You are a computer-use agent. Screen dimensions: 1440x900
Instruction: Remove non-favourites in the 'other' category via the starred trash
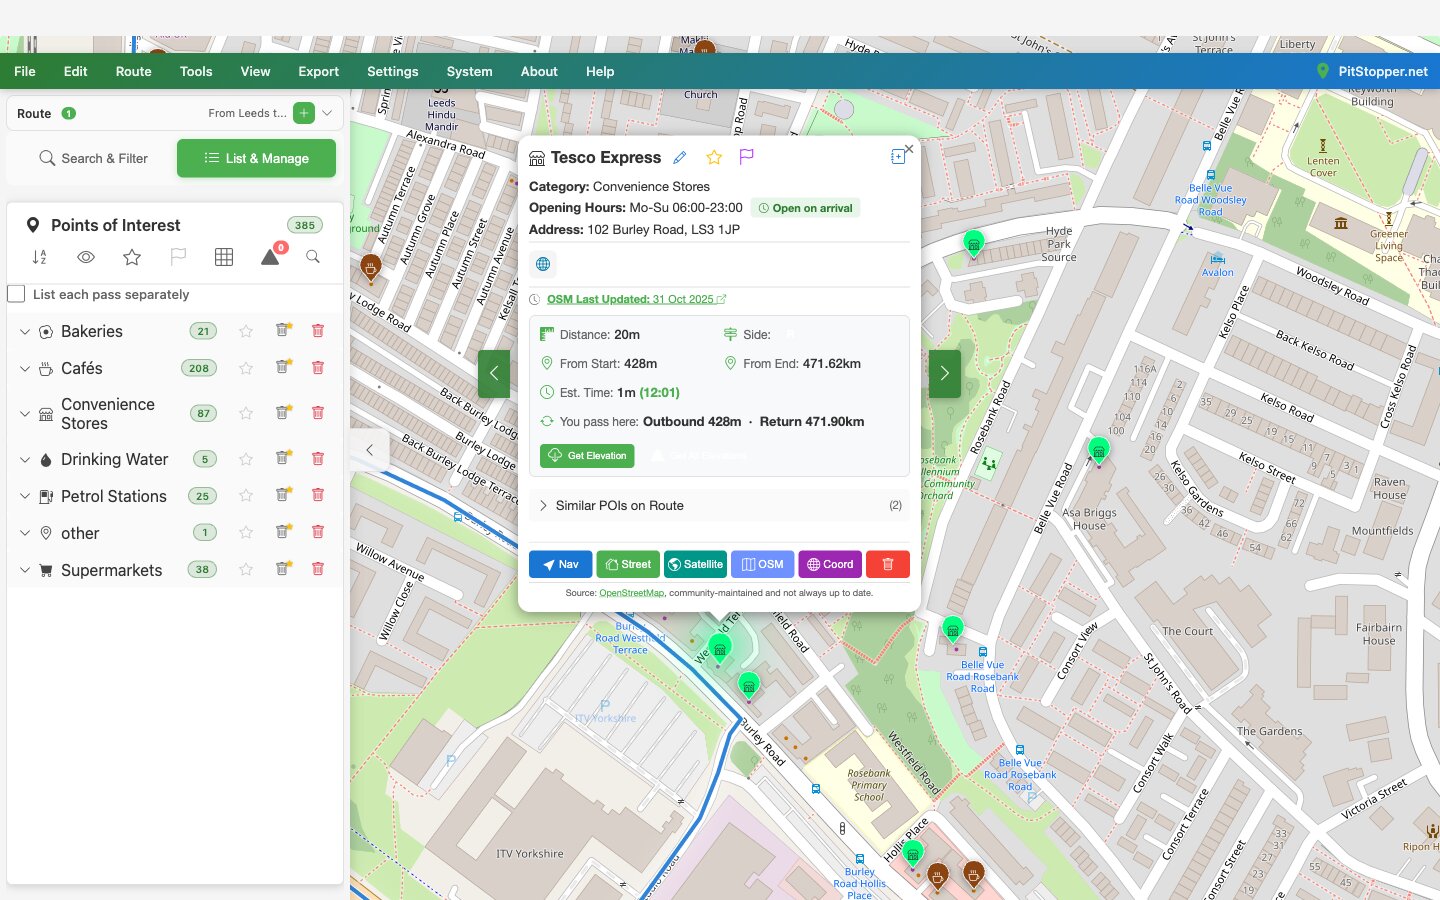283,531
